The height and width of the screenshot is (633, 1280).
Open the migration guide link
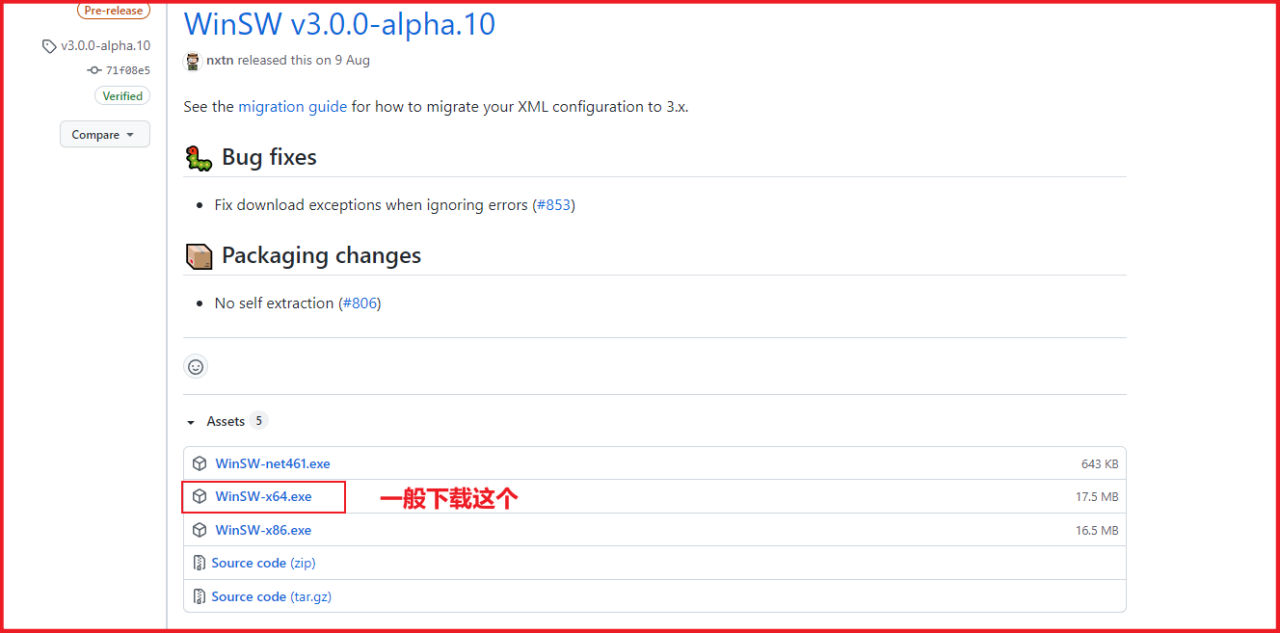pyautogui.click(x=292, y=107)
